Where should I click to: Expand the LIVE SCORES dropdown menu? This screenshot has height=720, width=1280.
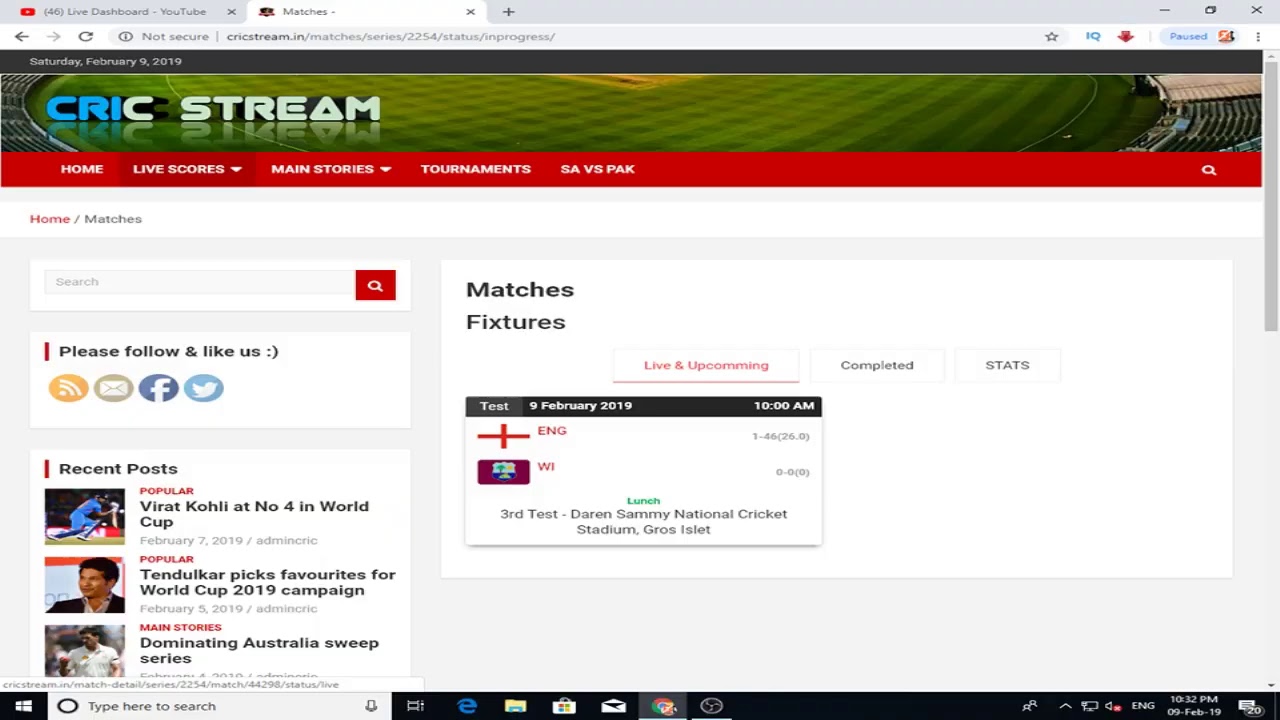pyautogui.click(x=187, y=169)
